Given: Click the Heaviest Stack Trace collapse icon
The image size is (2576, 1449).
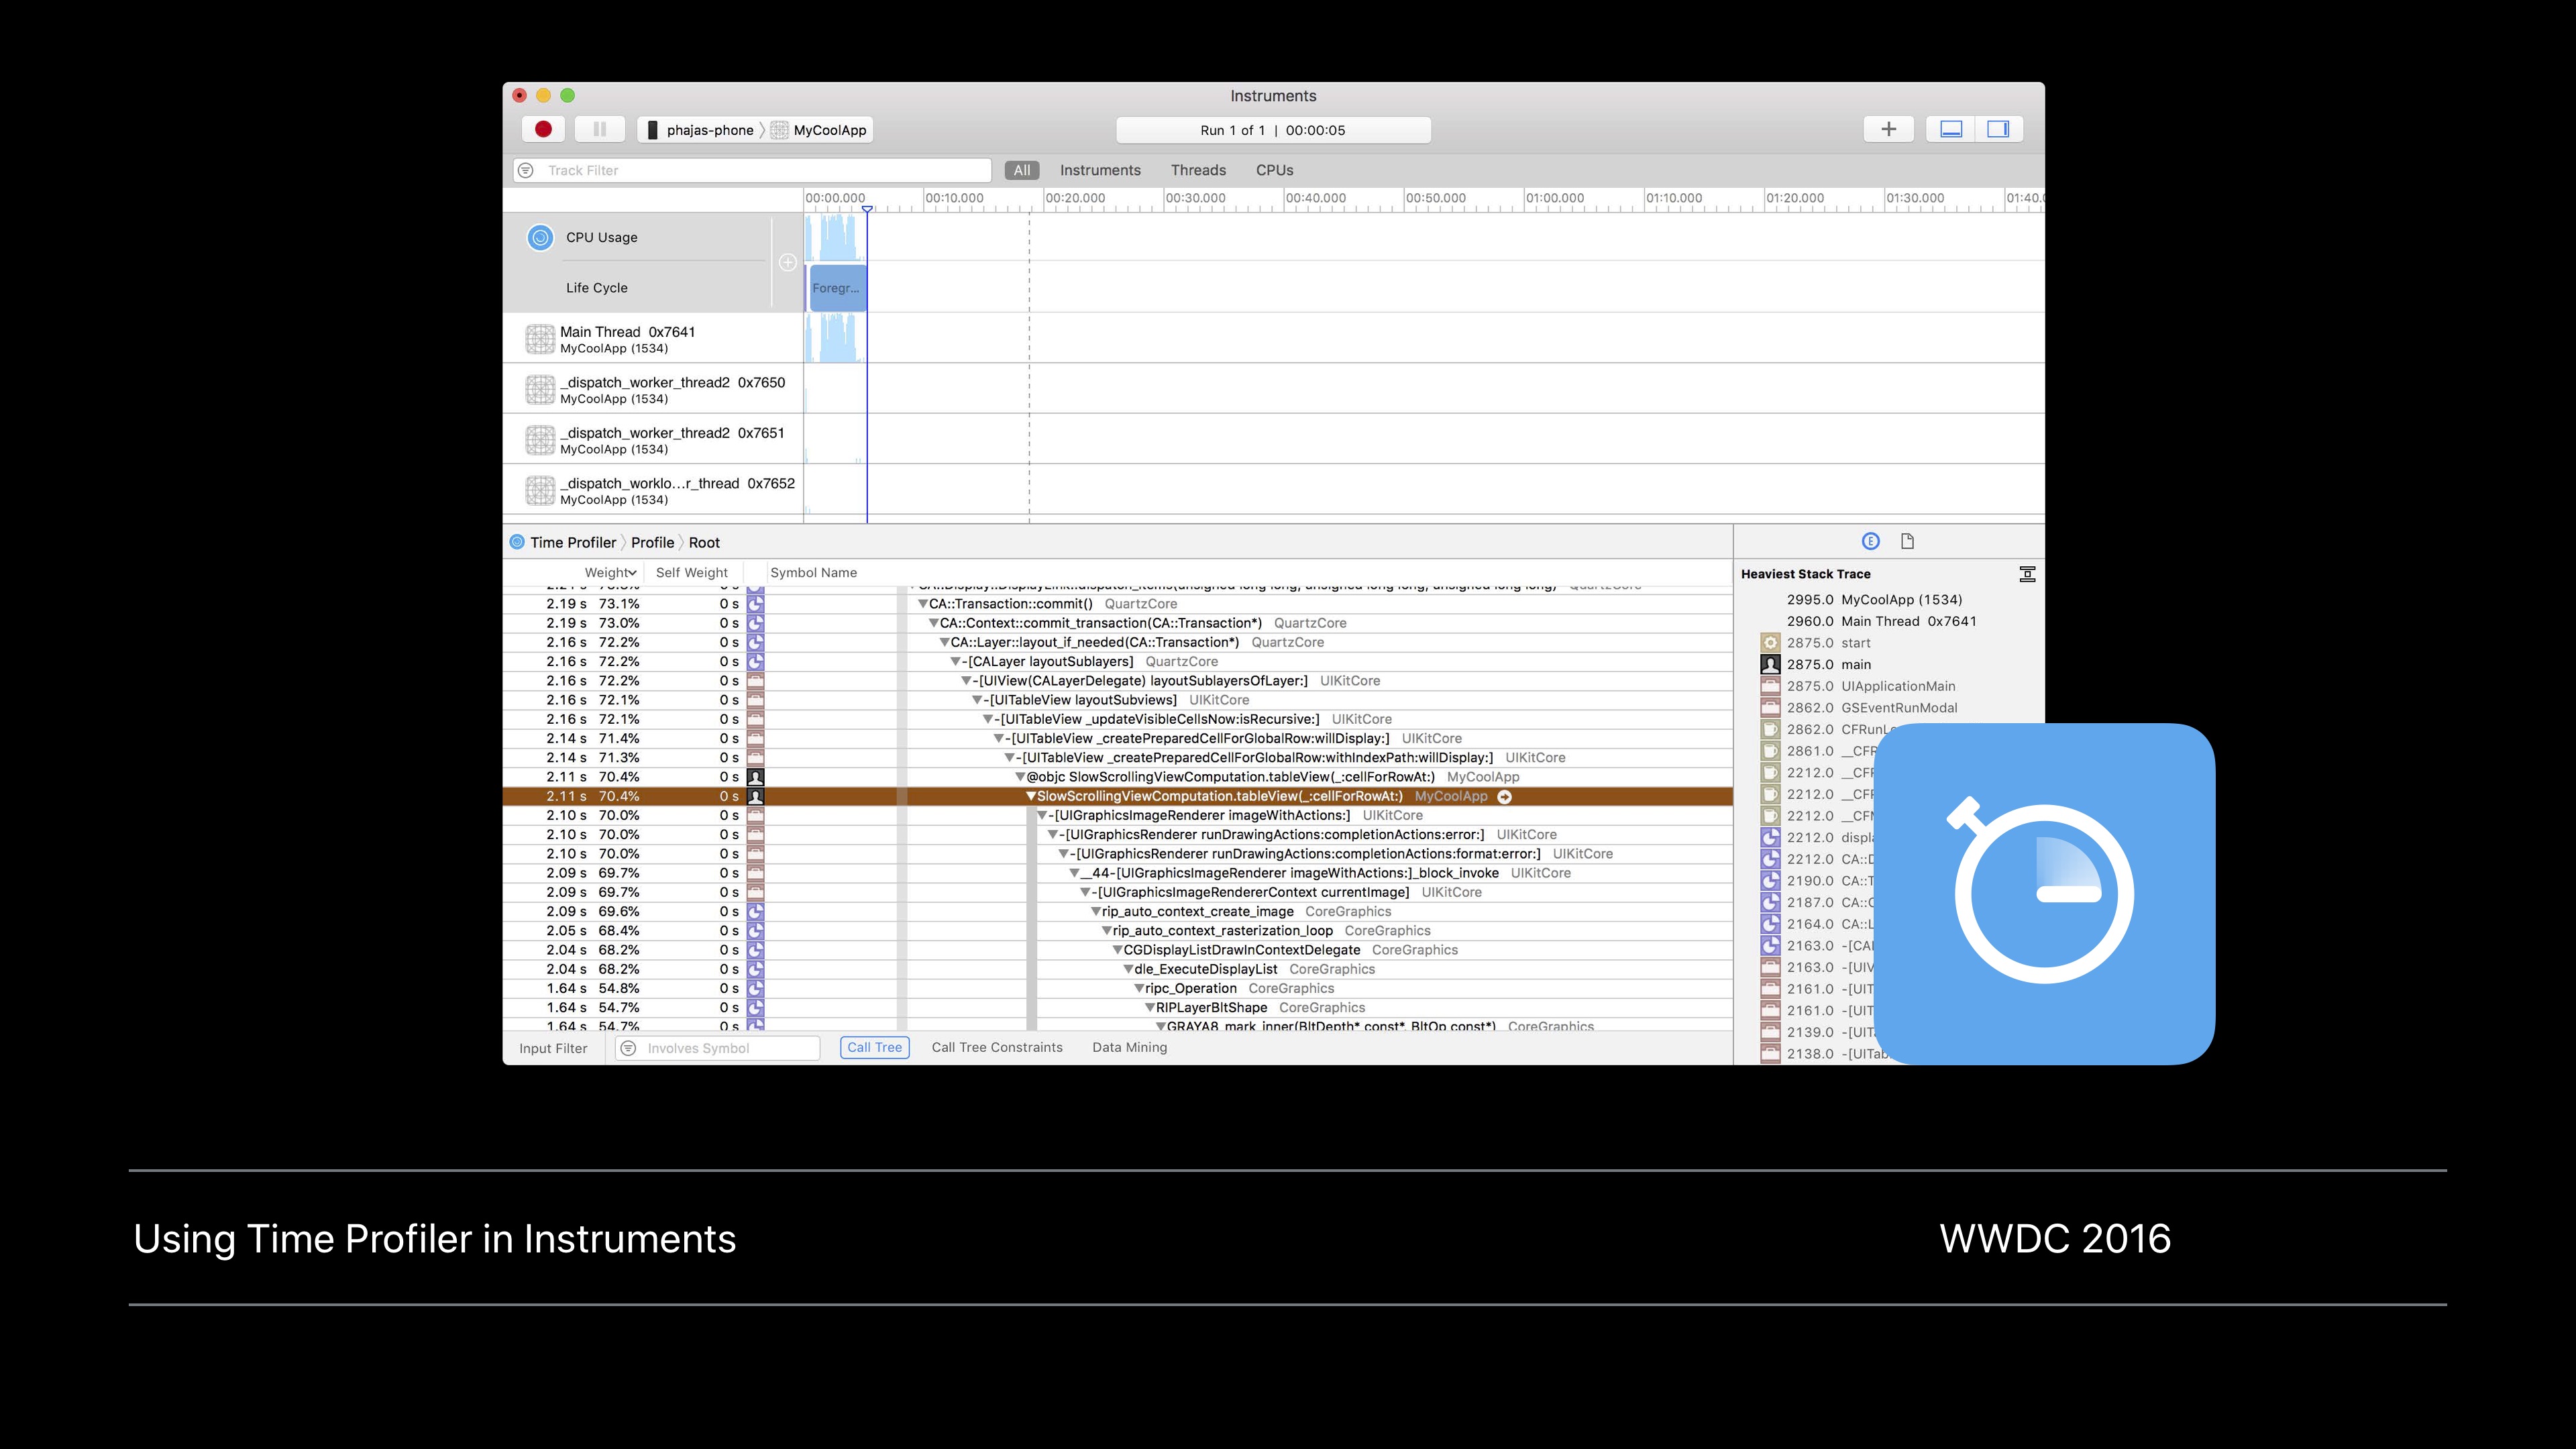Looking at the screenshot, I should 2027,574.
